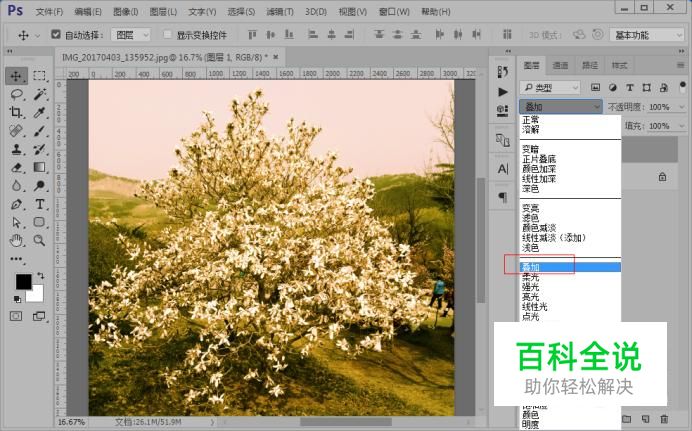
Task: Close the IMG_20170403_135952.jpg document tab
Action: (x=276, y=57)
